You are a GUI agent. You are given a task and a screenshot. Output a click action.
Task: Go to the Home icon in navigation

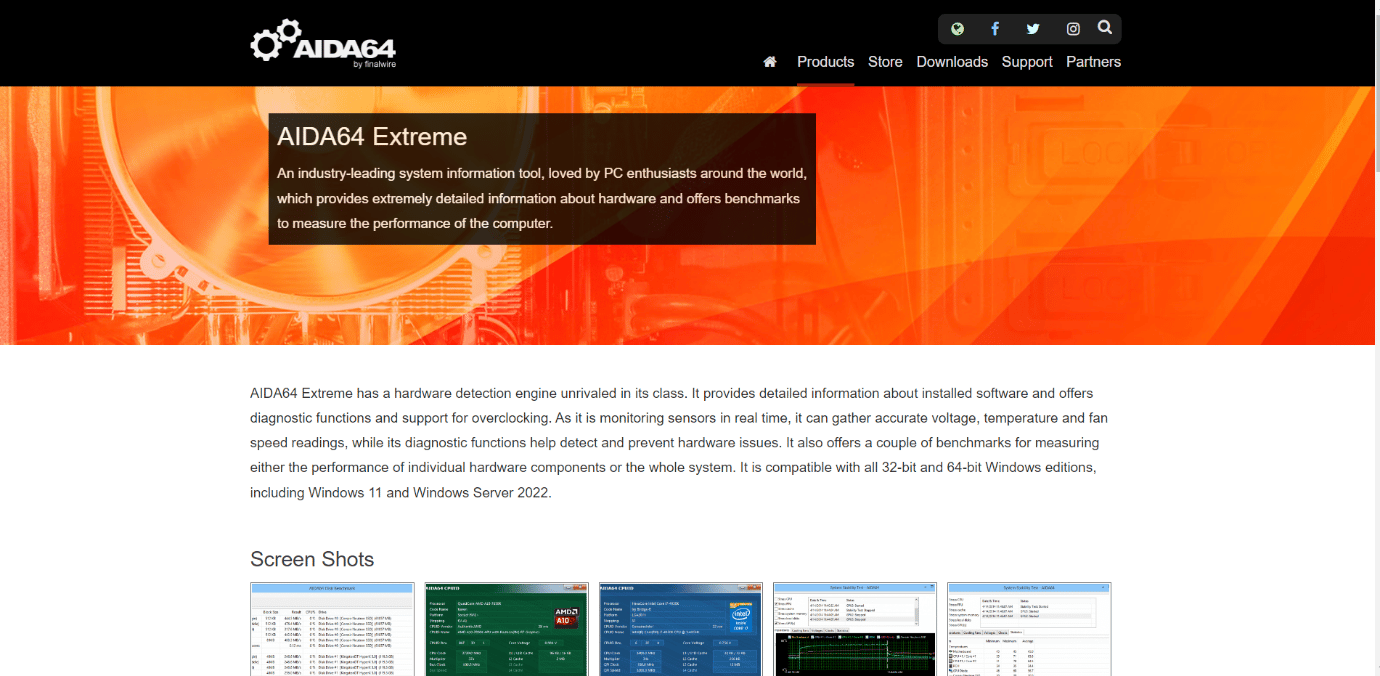pyautogui.click(x=770, y=62)
